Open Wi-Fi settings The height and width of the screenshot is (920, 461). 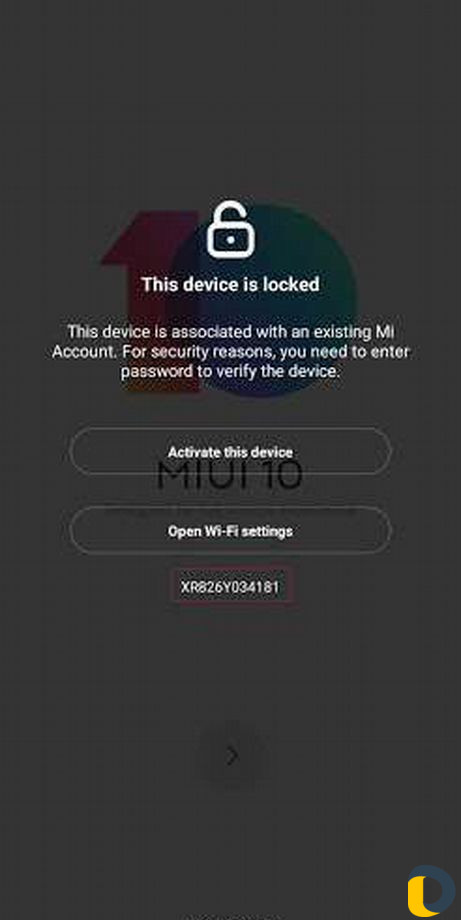click(x=230, y=531)
